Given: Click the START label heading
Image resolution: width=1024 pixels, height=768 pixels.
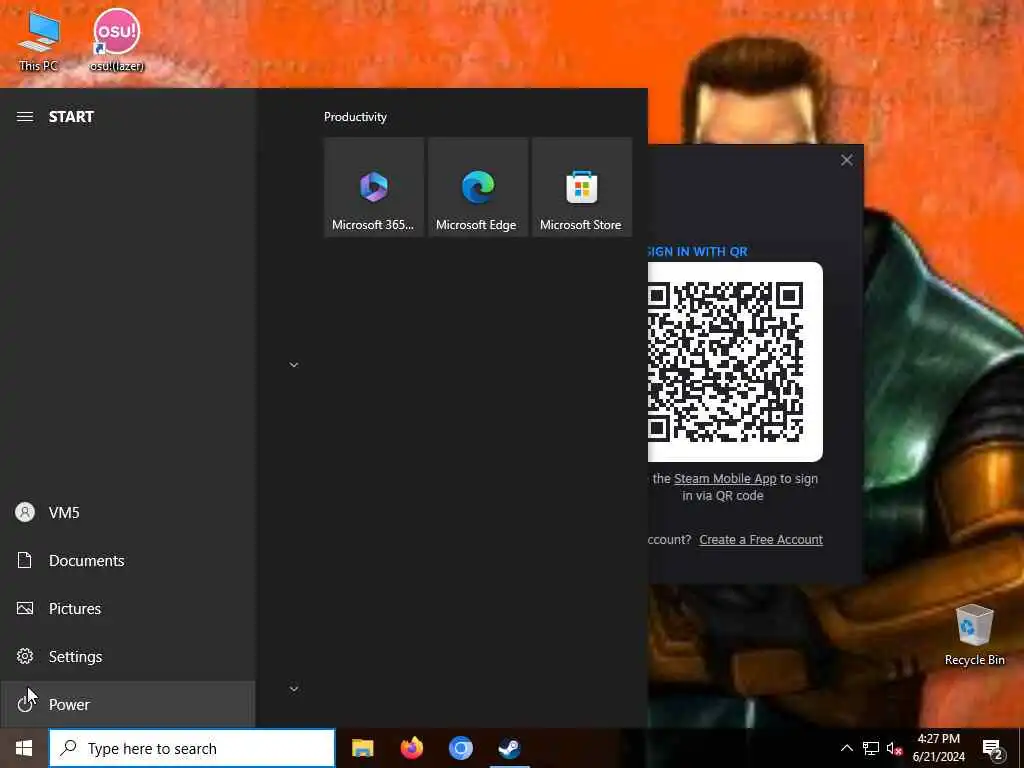Looking at the screenshot, I should tap(71, 117).
